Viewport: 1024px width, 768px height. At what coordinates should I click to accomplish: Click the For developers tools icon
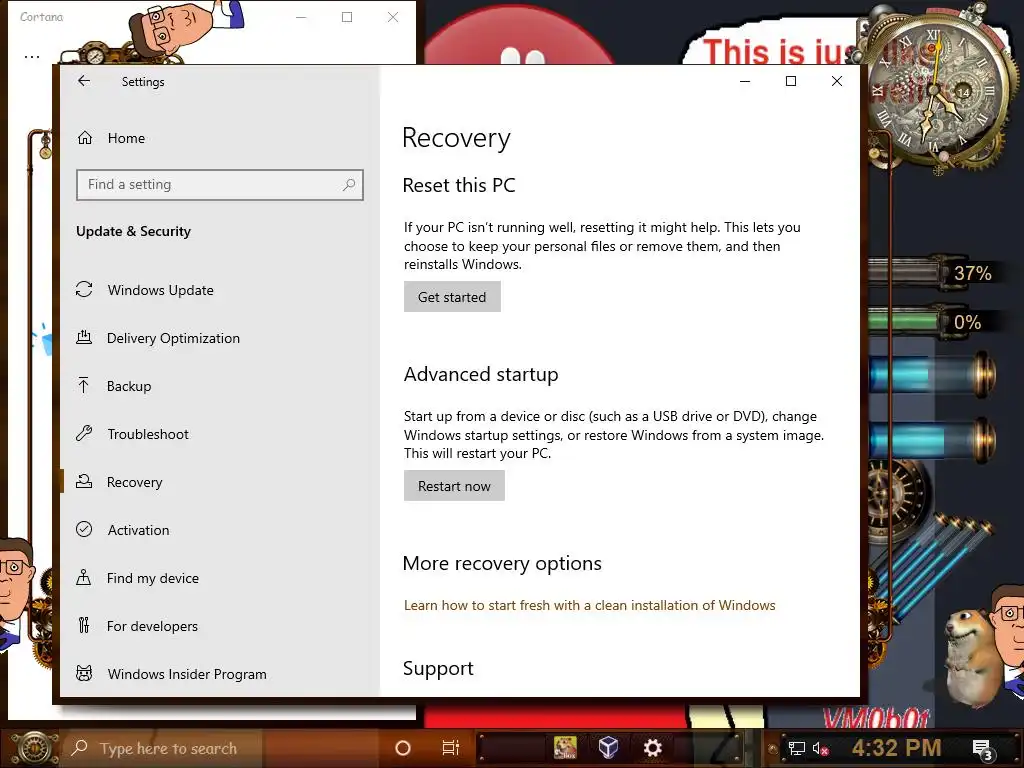pos(84,625)
